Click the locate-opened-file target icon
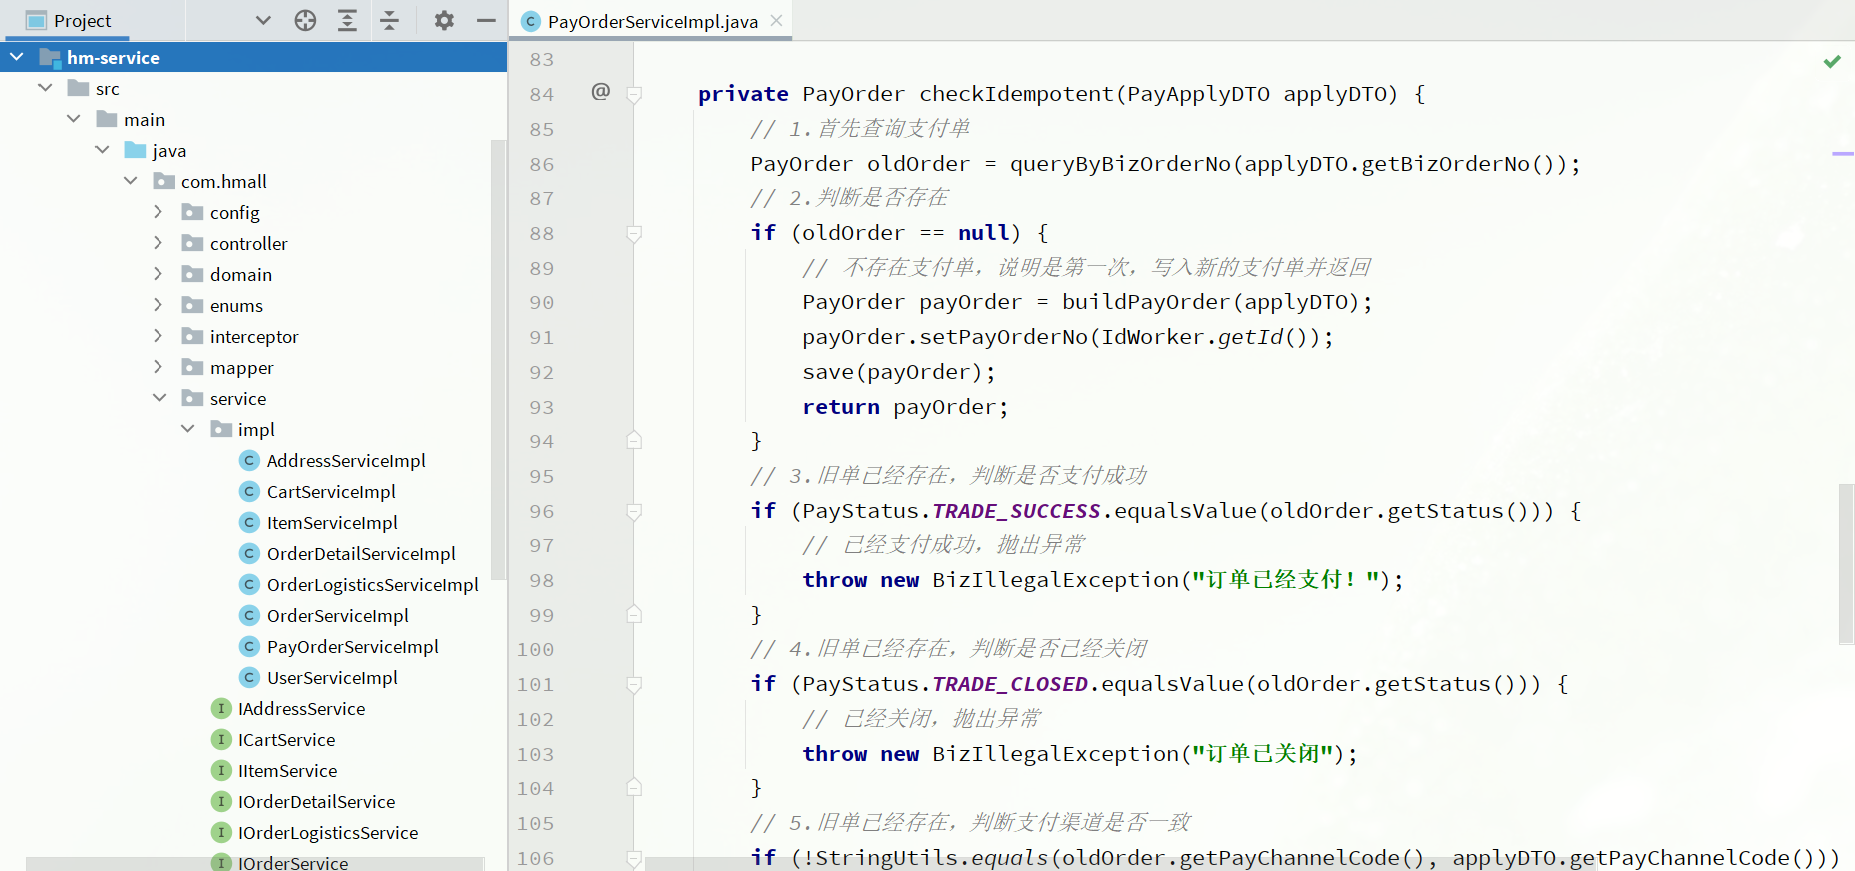This screenshot has height=871, width=1855. [x=305, y=20]
